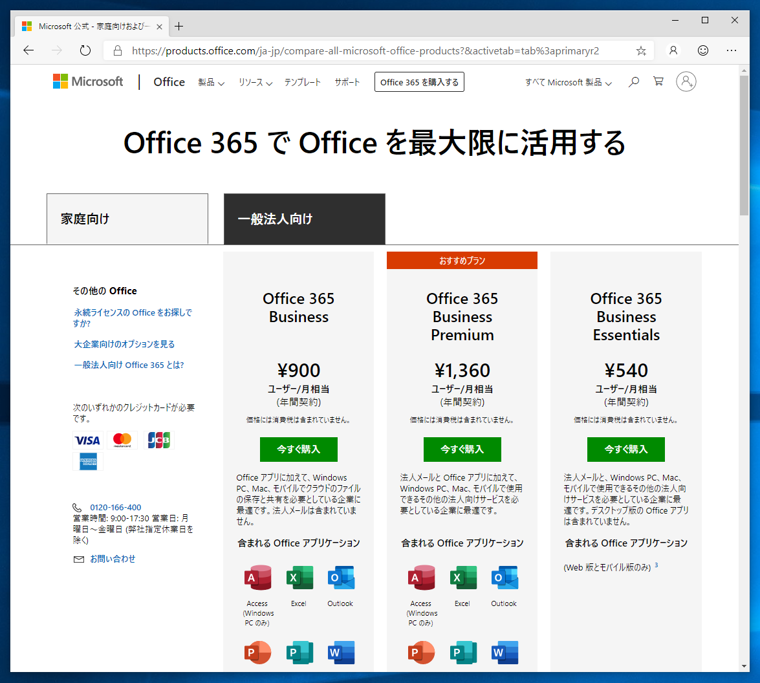Expand the リソース dropdown menu

pyautogui.click(x=255, y=82)
